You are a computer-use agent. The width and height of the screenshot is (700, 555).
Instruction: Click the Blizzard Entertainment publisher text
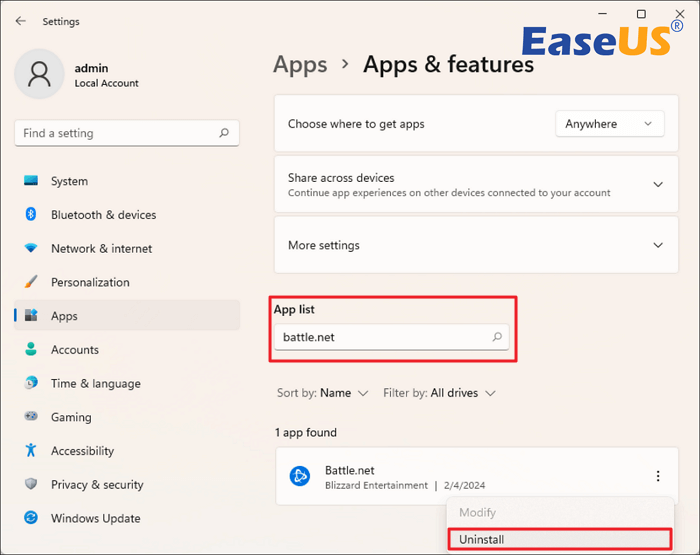(376, 485)
